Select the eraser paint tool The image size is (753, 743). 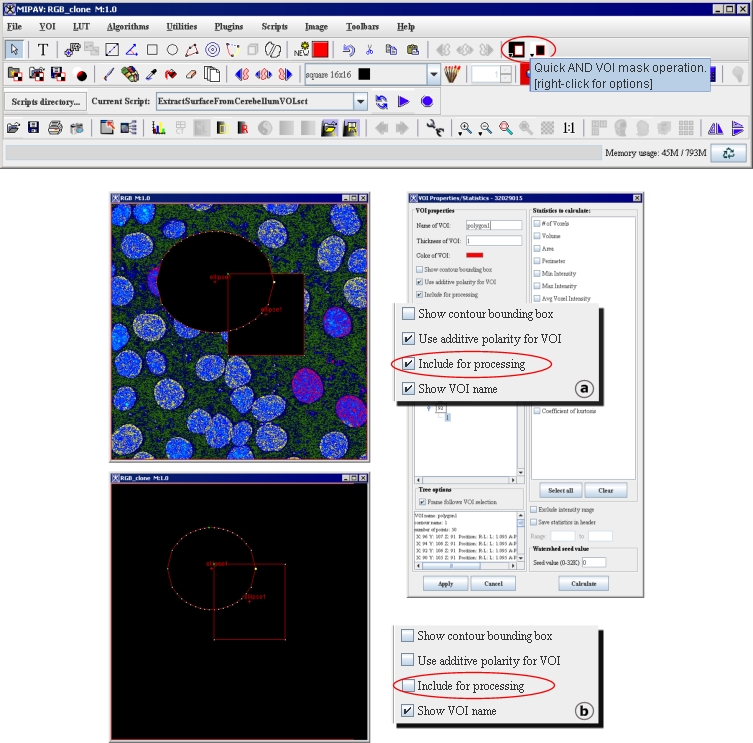coord(191,75)
